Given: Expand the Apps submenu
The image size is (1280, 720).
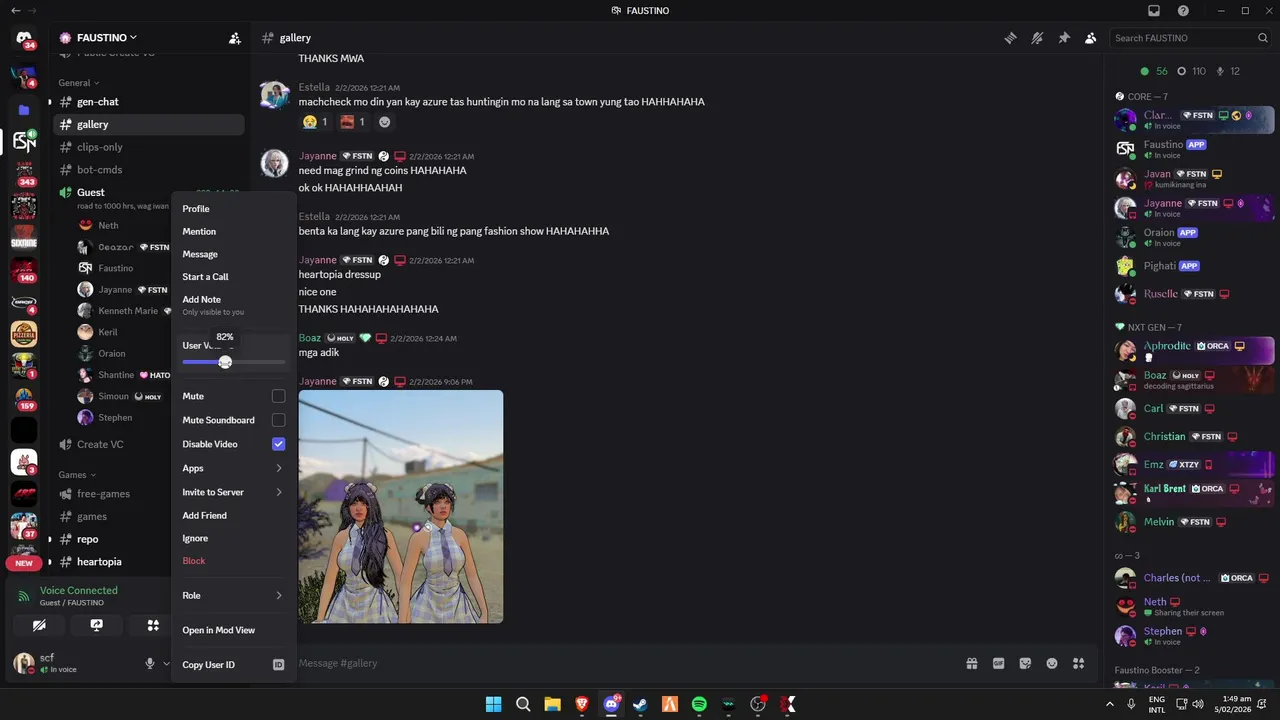Looking at the screenshot, I should coord(233,468).
